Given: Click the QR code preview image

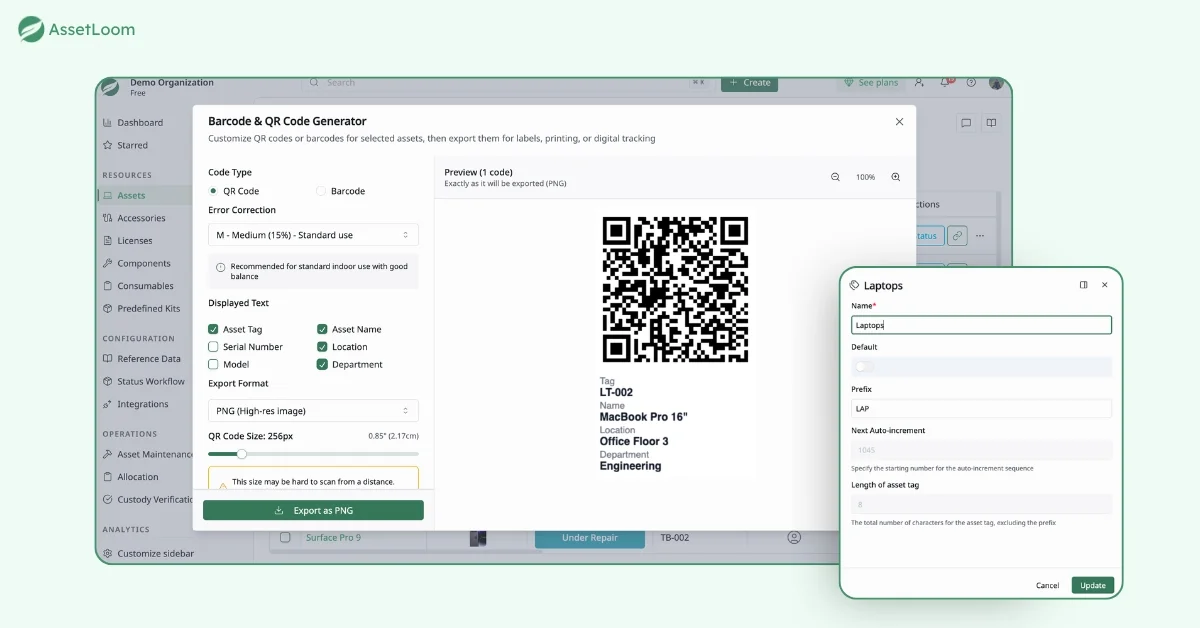Looking at the screenshot, I should 675,289.
